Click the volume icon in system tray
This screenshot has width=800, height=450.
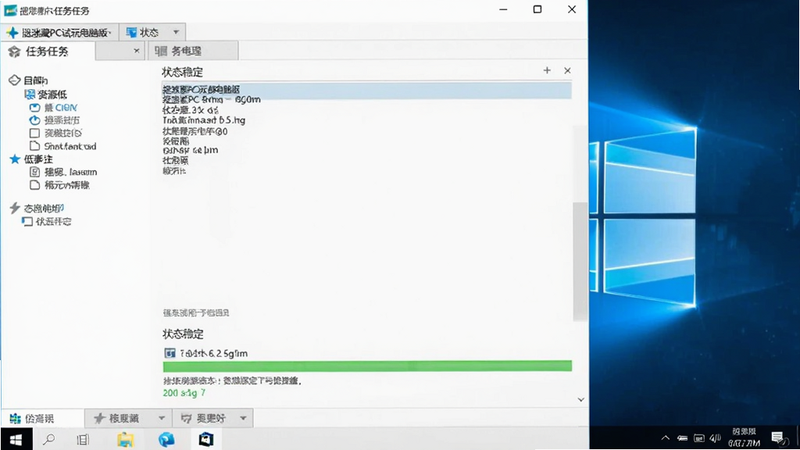click(715, 438)
